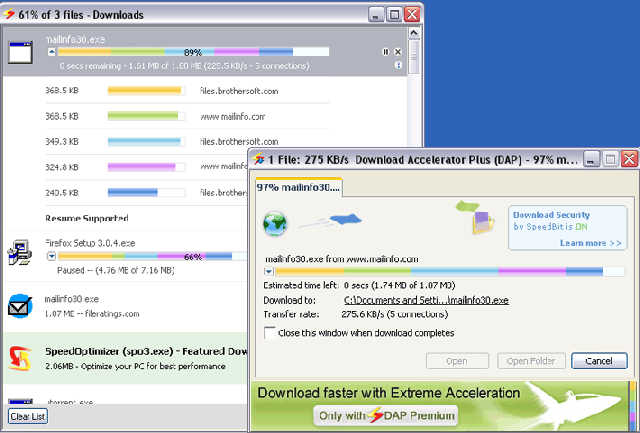Click the mailinfo30 envelope icon
The height and width of the screenshot is (433, 640).
tap(20, 306)
